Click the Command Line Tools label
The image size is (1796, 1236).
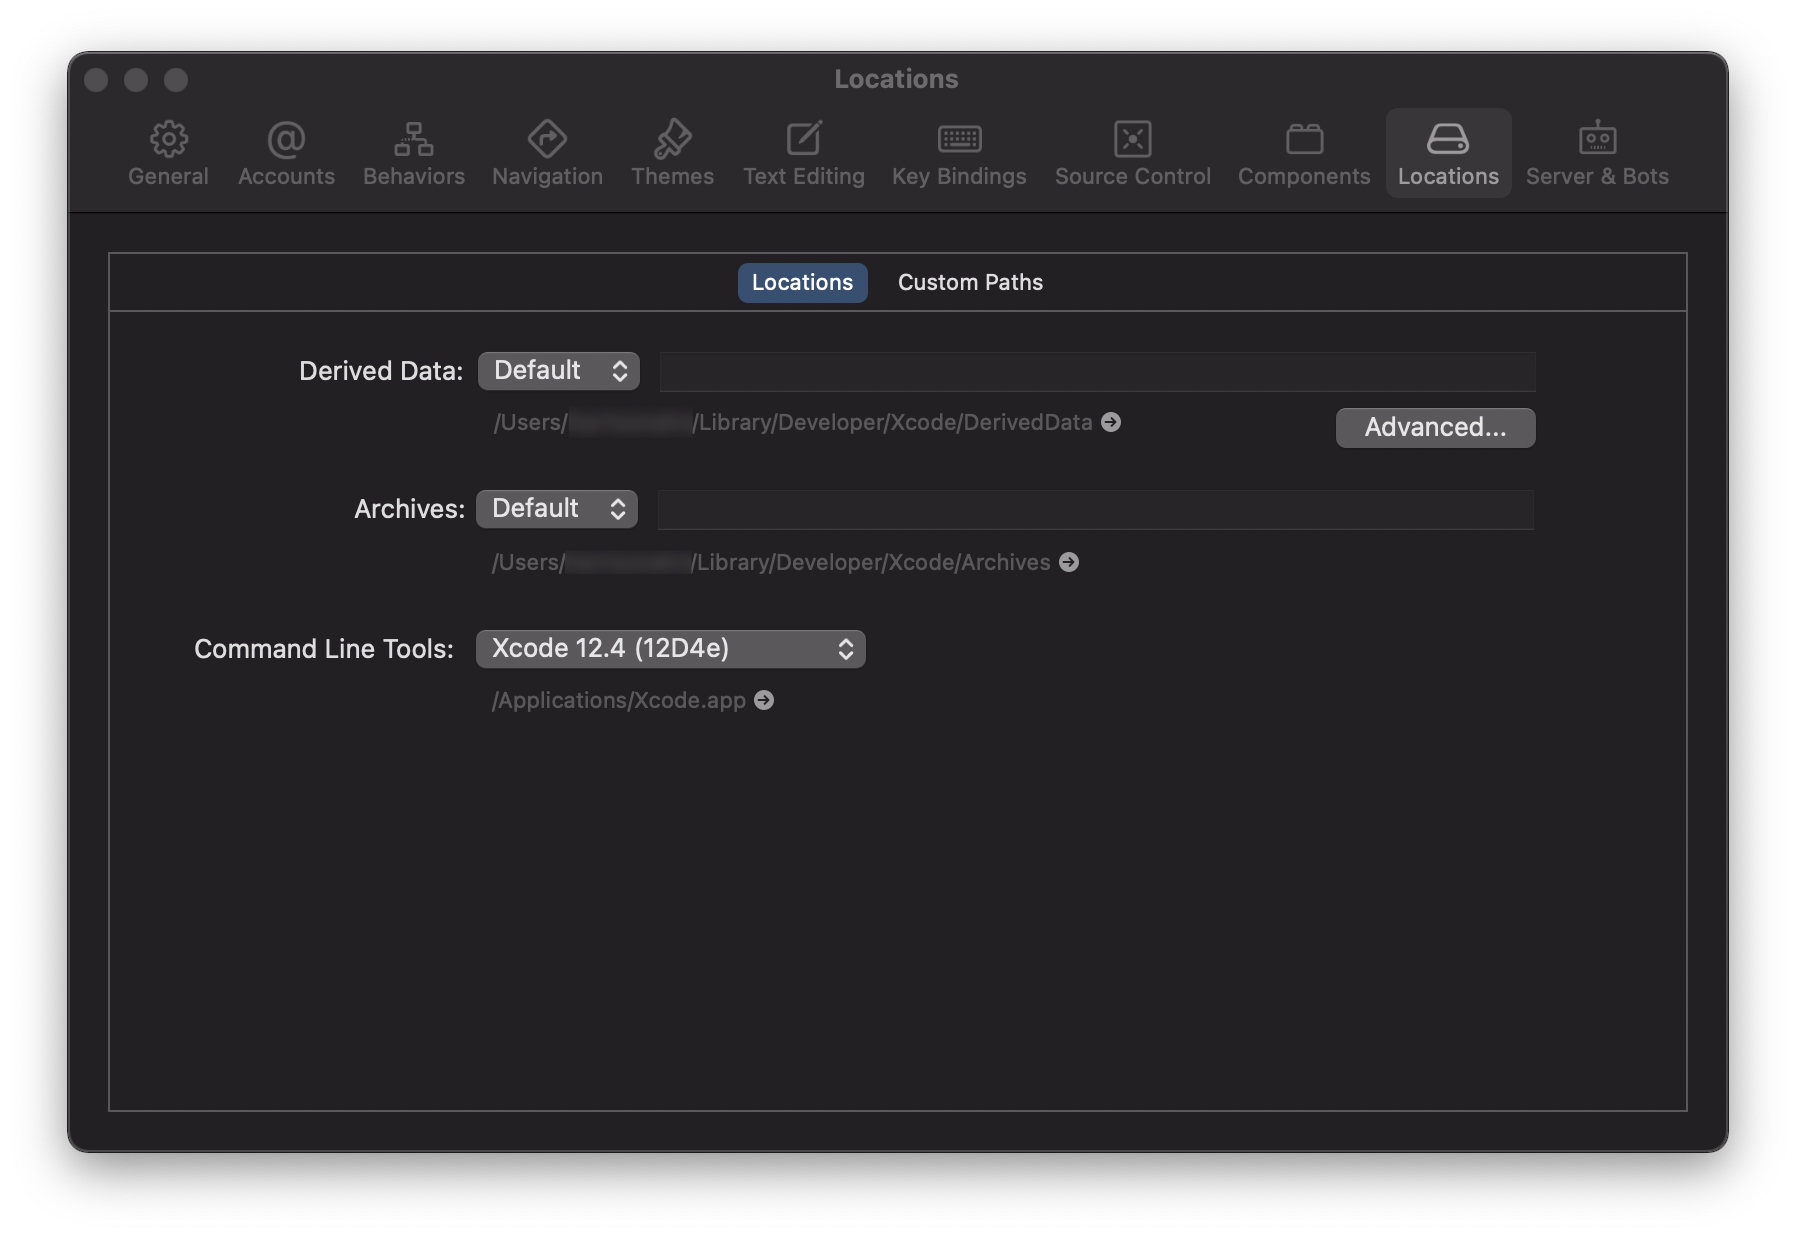[324, 649]
